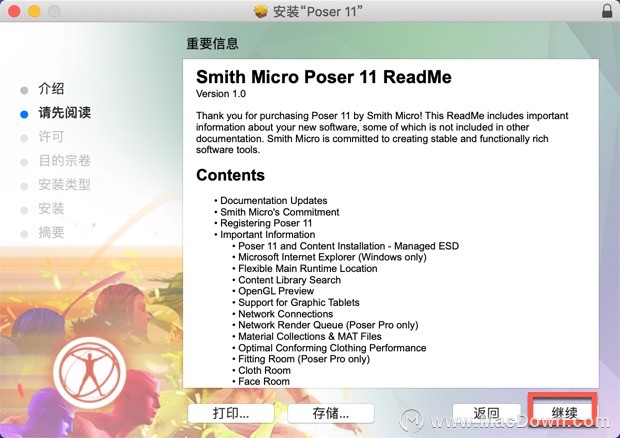Click the gray bullet beside 介绍
This screenshot has height=438, width=620.
[24, 90]
